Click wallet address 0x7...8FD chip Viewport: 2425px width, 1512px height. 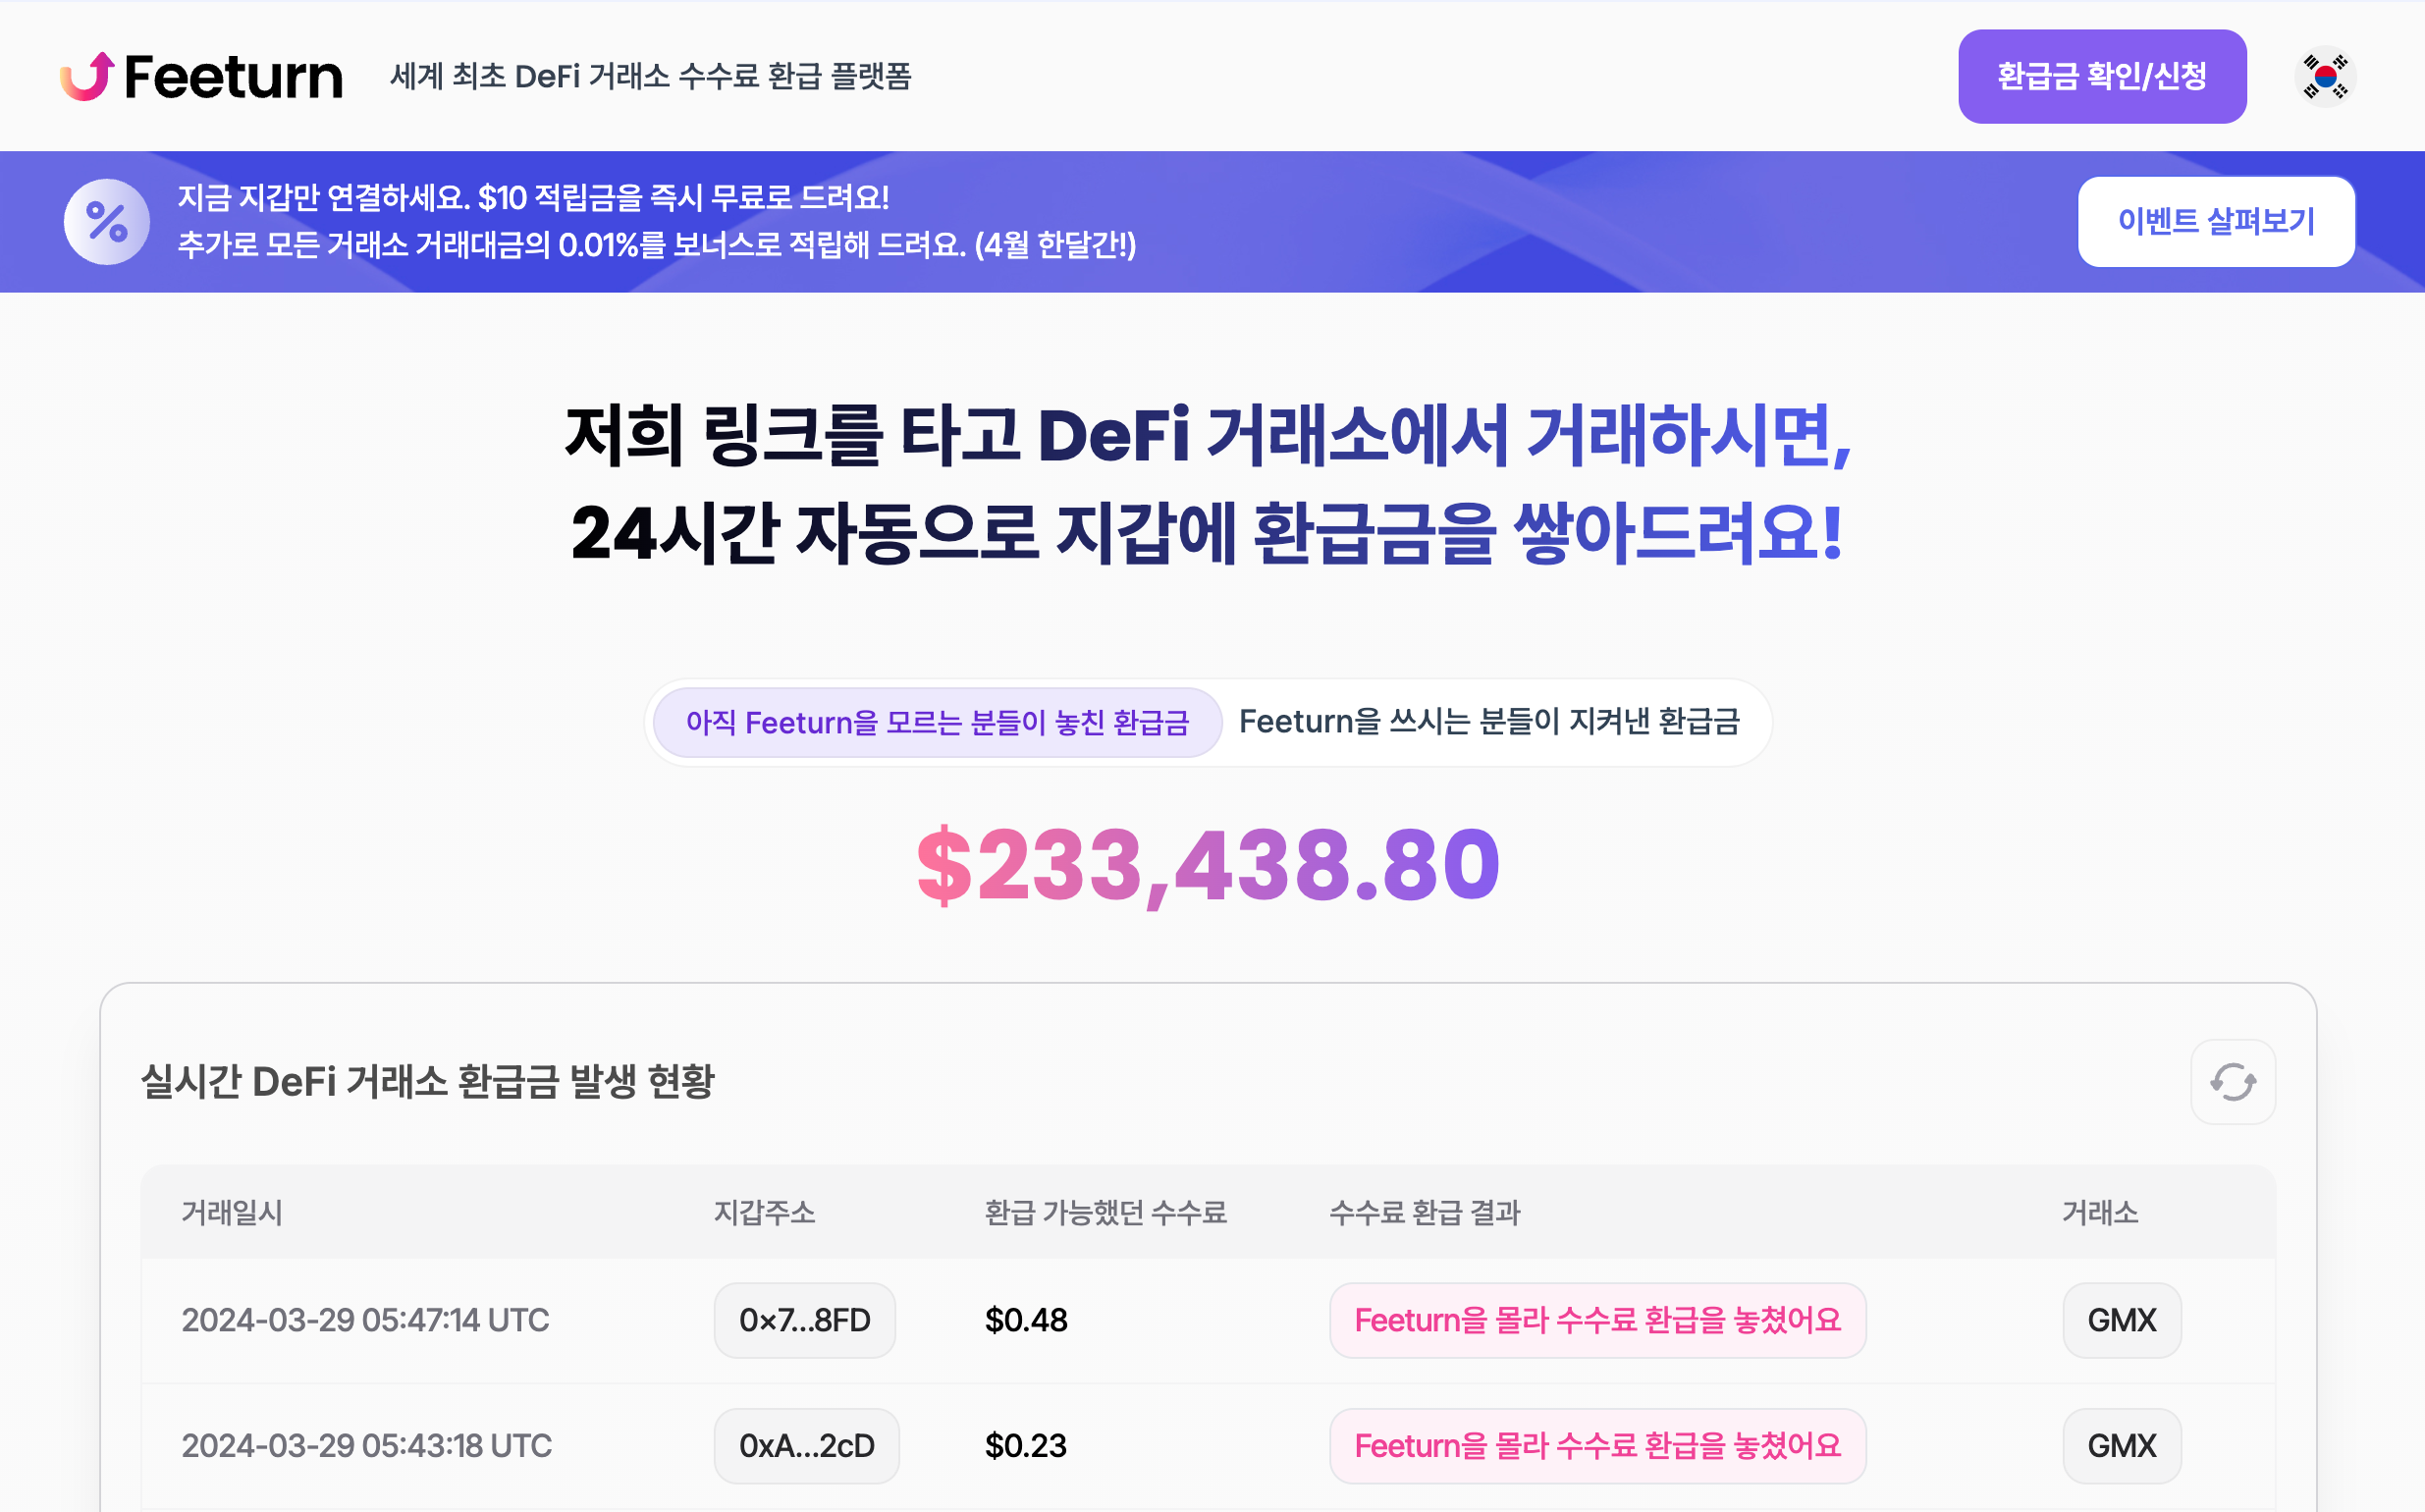pos(804,1320)
